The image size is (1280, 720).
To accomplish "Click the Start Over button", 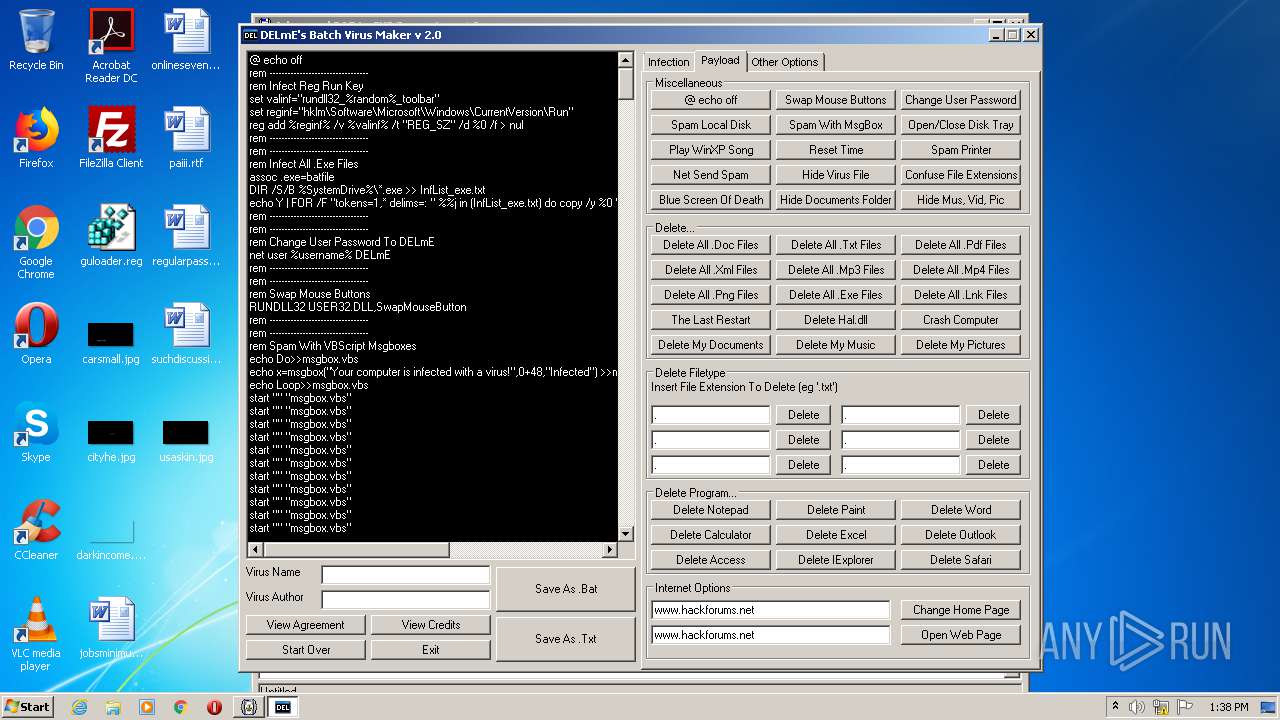I will [306, 650].
